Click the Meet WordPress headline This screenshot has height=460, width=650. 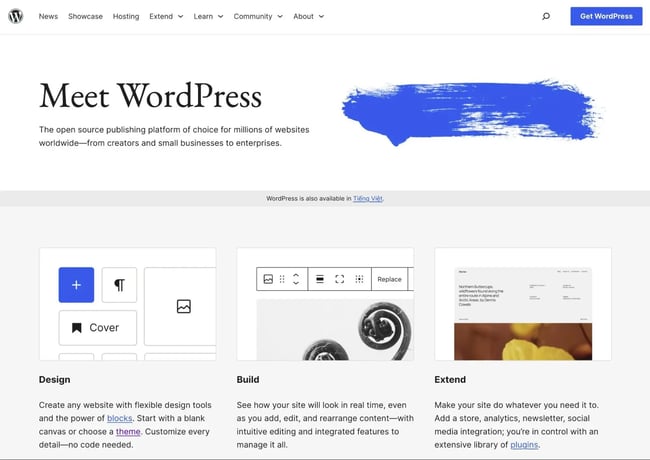tap(150, 96)
